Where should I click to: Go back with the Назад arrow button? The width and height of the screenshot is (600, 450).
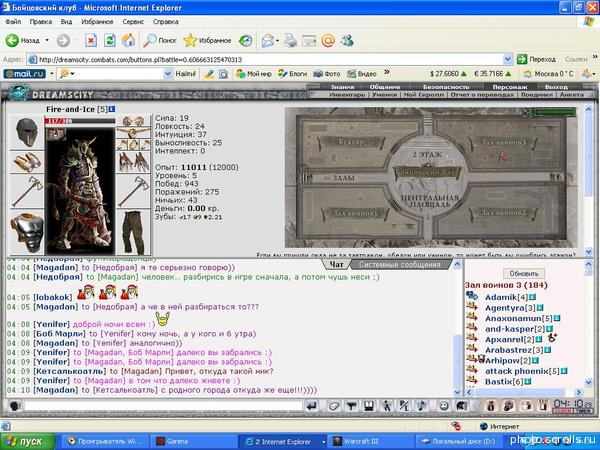click(23, 40)
